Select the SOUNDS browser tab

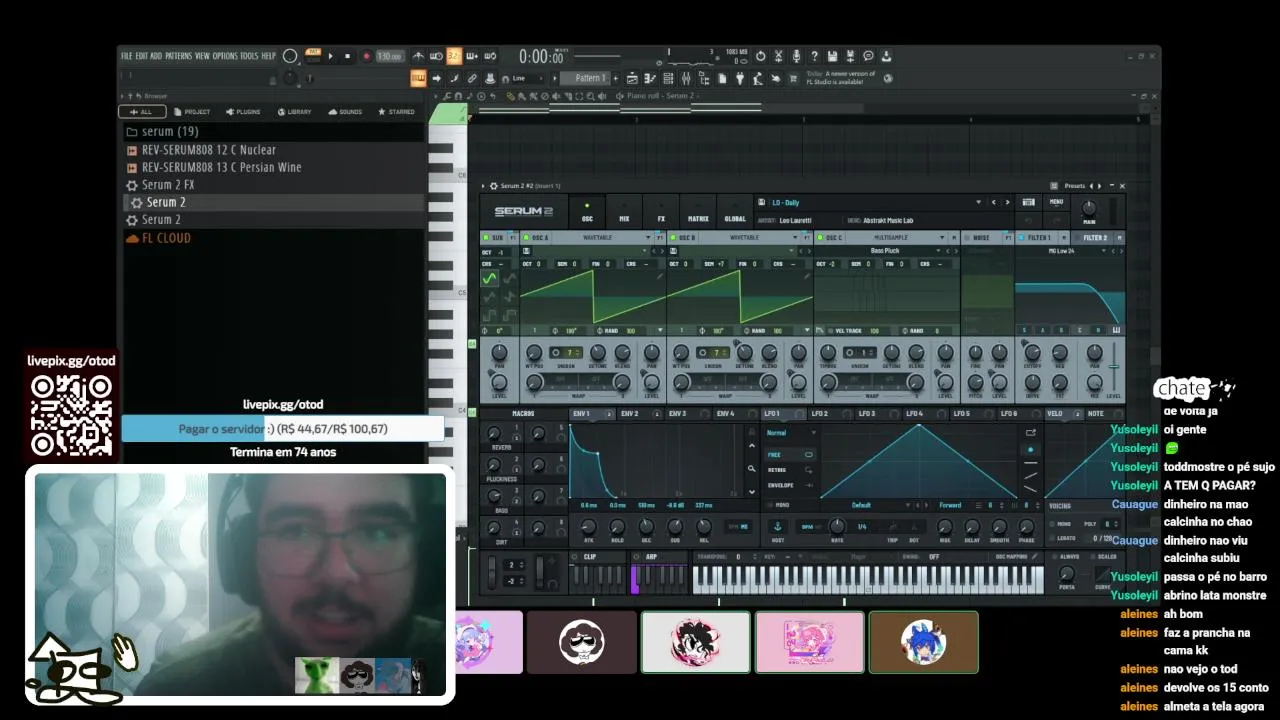pos(345,112)
